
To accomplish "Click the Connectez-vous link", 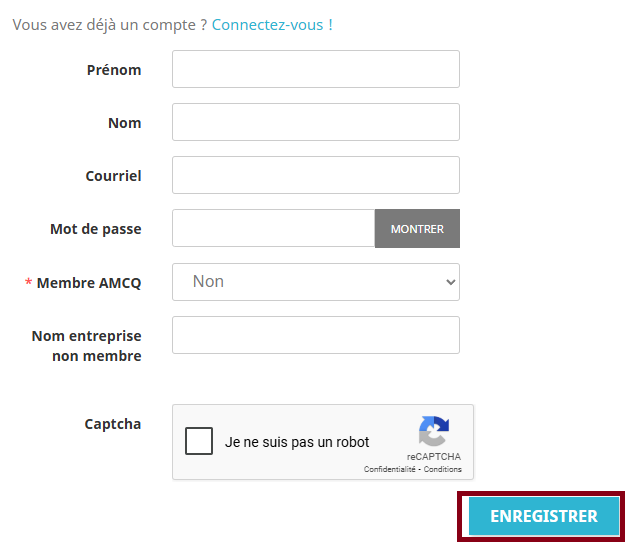I will 272,24.
